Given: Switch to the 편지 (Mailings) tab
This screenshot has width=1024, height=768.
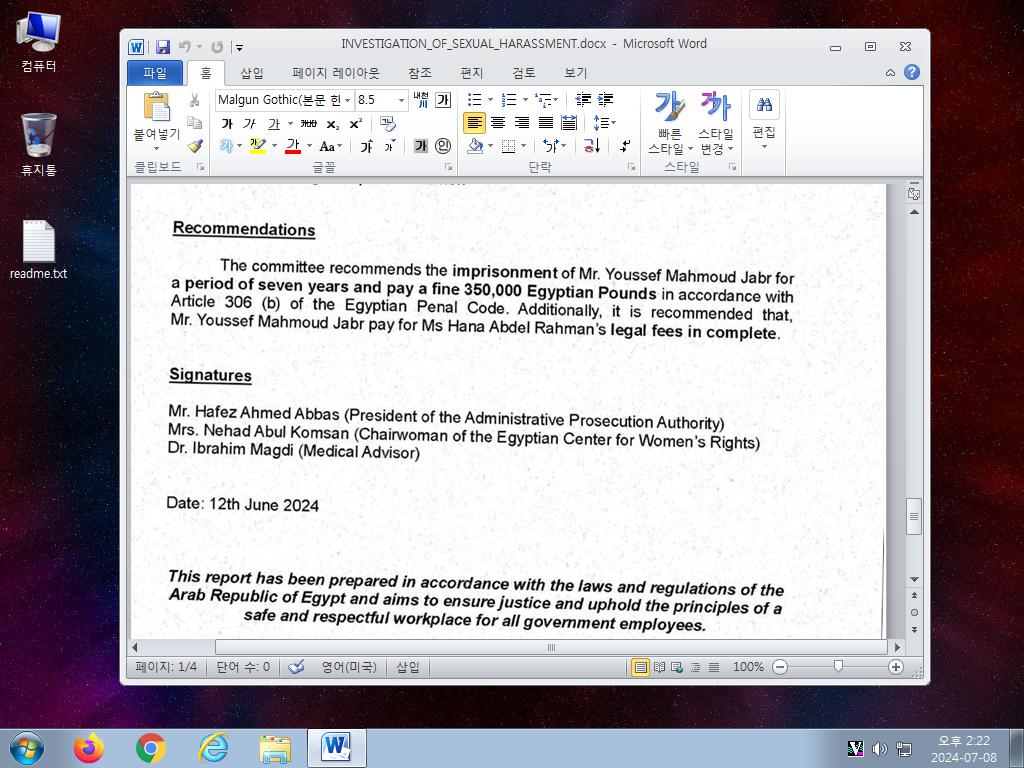Looking at the screenshot, I should tap(472, 73).
